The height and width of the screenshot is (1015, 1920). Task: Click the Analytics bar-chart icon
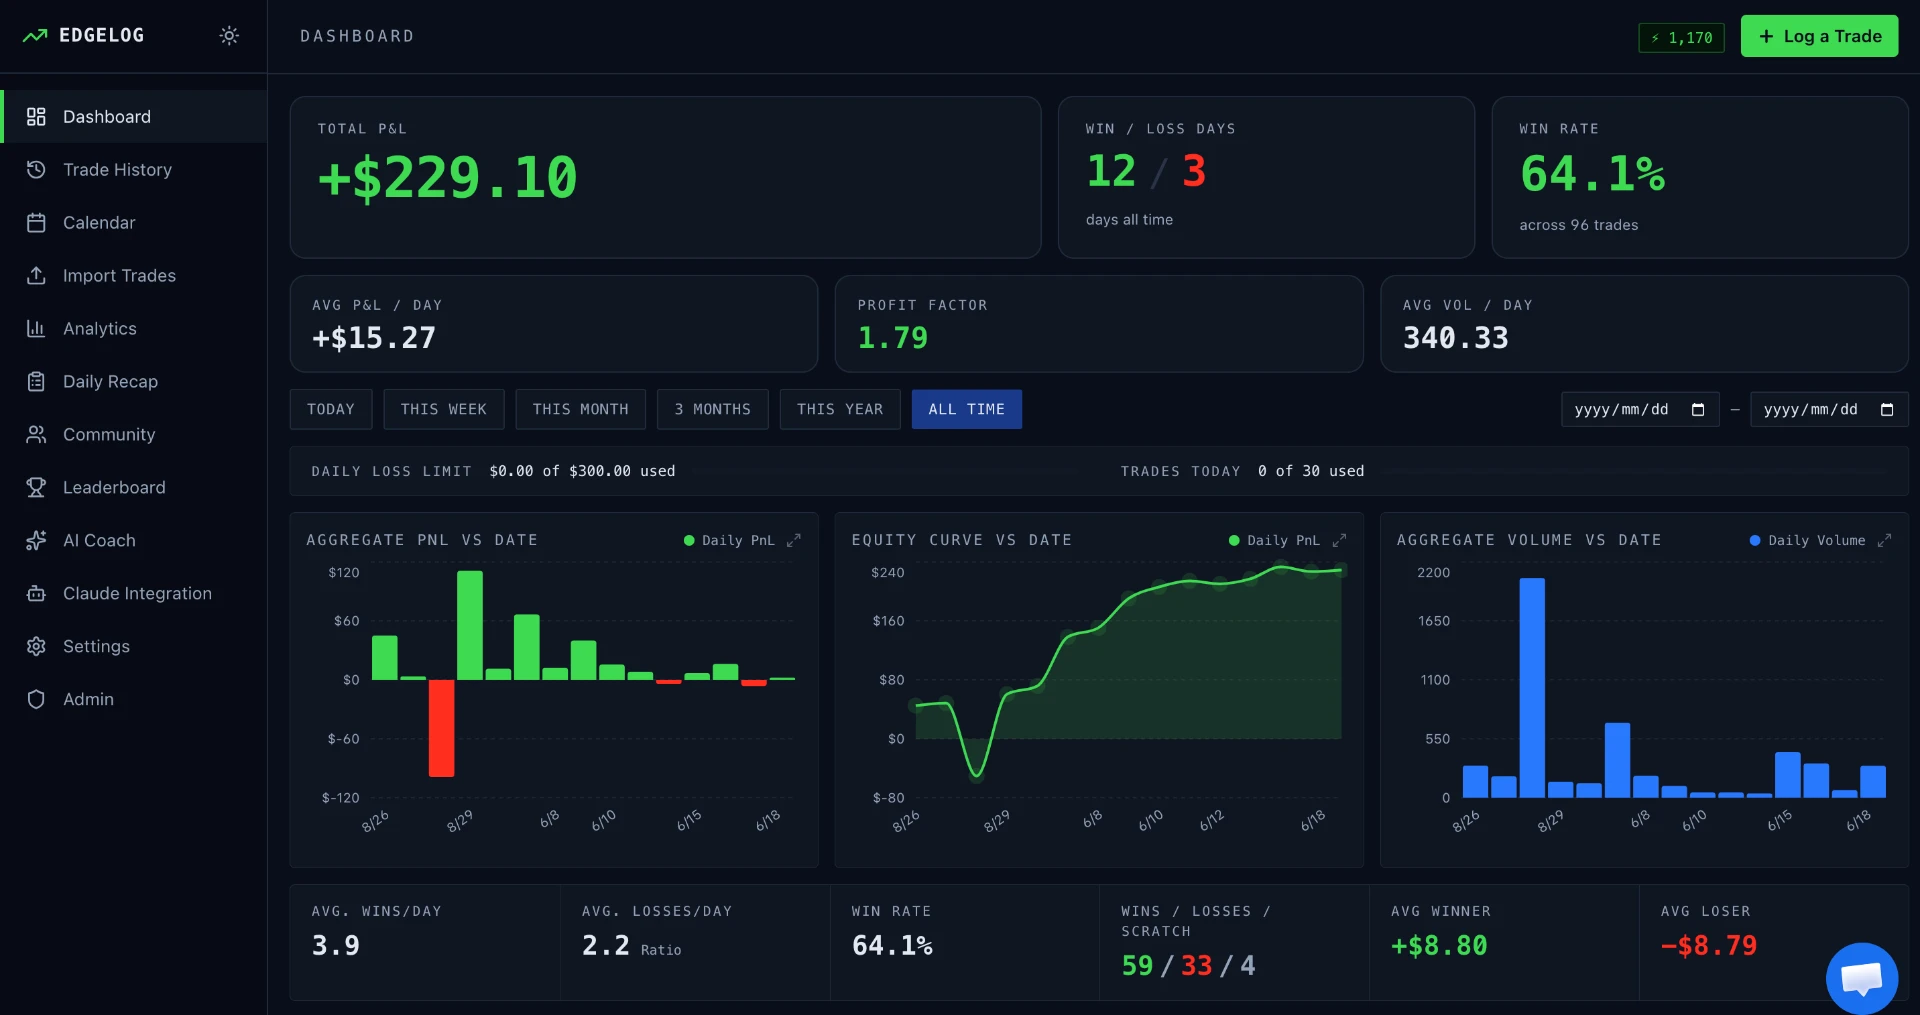tap(36, 329)
